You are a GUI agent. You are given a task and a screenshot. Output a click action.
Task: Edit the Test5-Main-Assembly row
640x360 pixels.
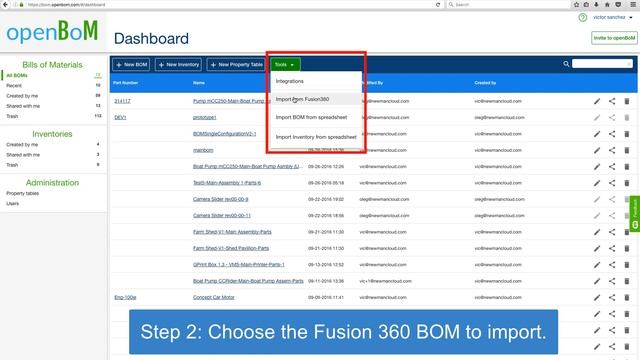(x=597, y=183)
